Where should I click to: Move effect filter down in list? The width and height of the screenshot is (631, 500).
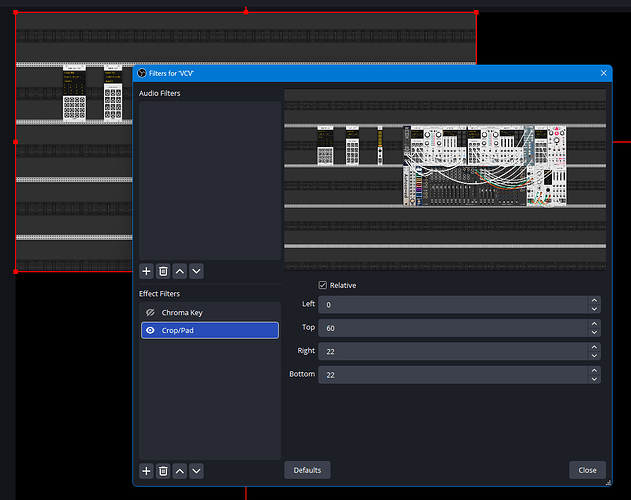pyautogui.click(x=196, y=470)
